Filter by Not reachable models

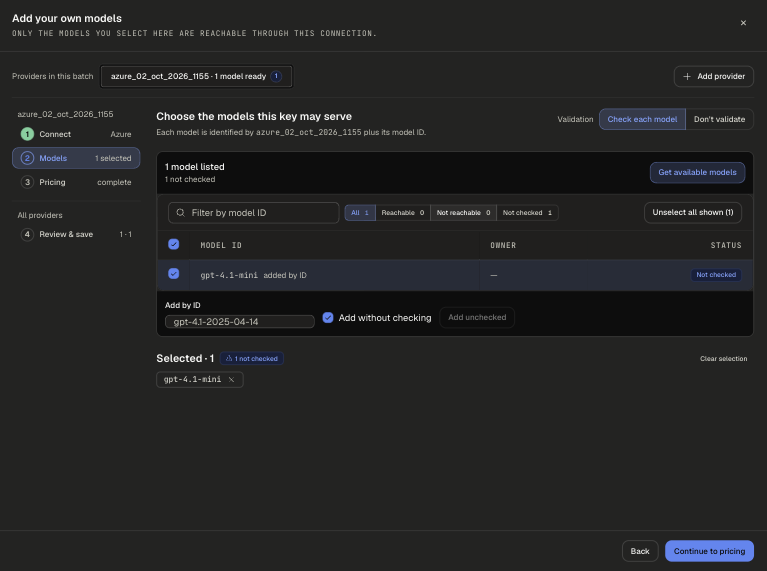click(463, 213)
